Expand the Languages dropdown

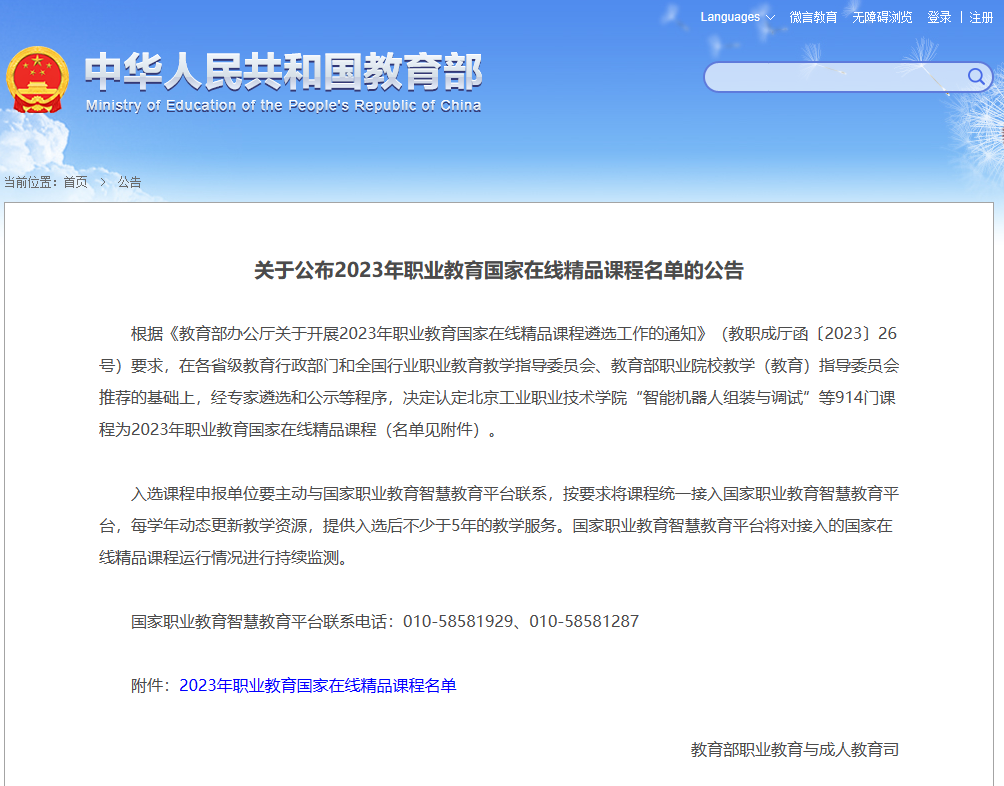[737, 17]
